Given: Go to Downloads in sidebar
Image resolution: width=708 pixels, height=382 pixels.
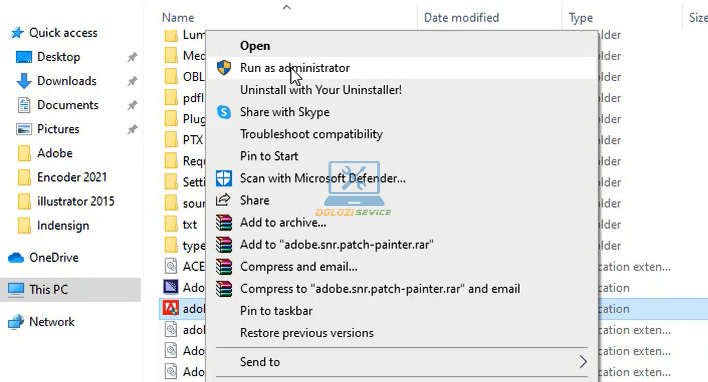Looking at the screenshot, I should pyautogui.click(x=67, y=81).
